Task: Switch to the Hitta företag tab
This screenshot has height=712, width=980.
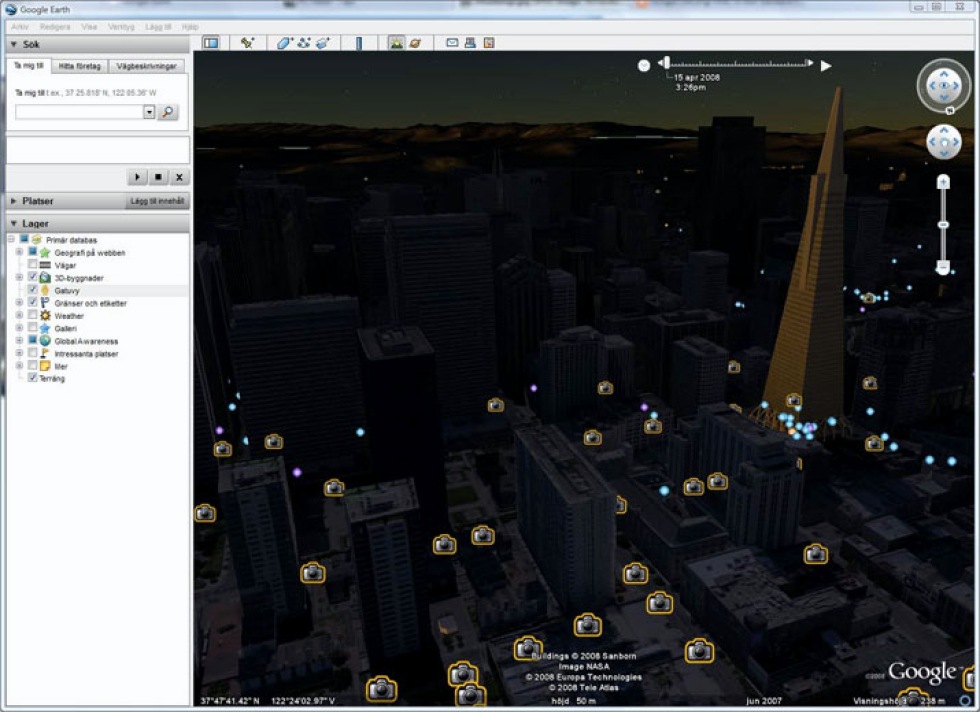Action: [79, 66]
